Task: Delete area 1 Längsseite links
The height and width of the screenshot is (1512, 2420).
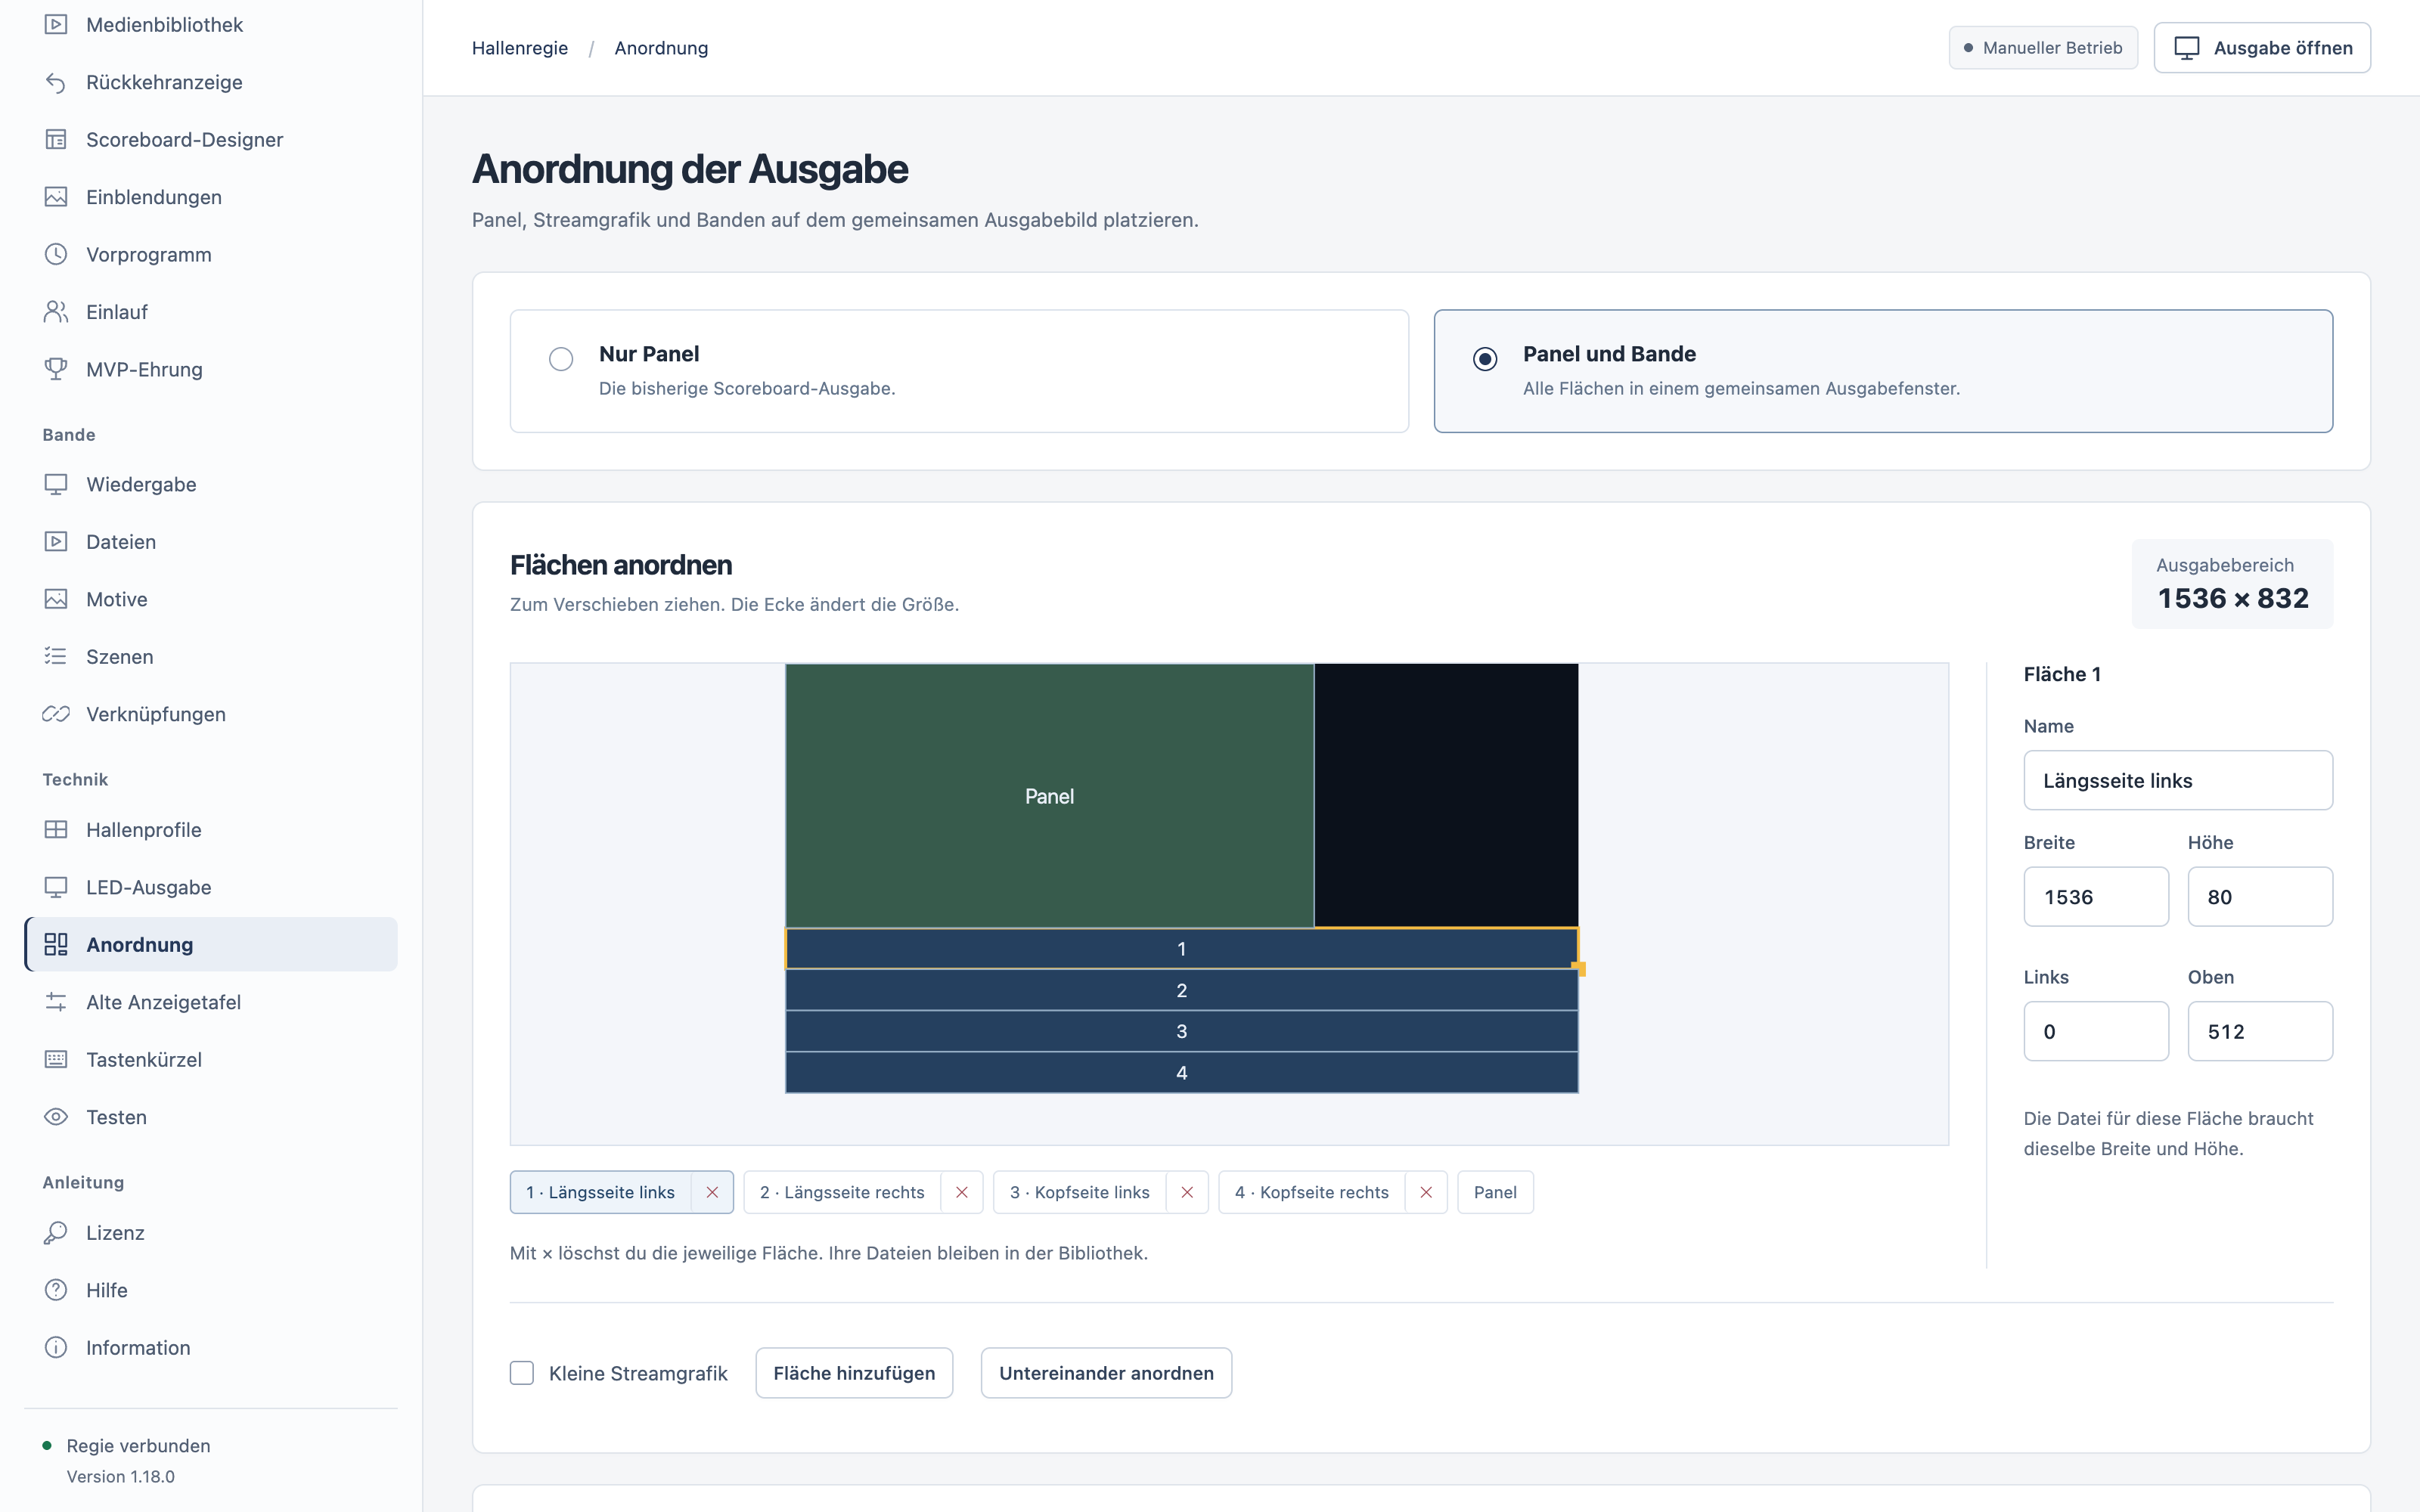Action: 712,1192
